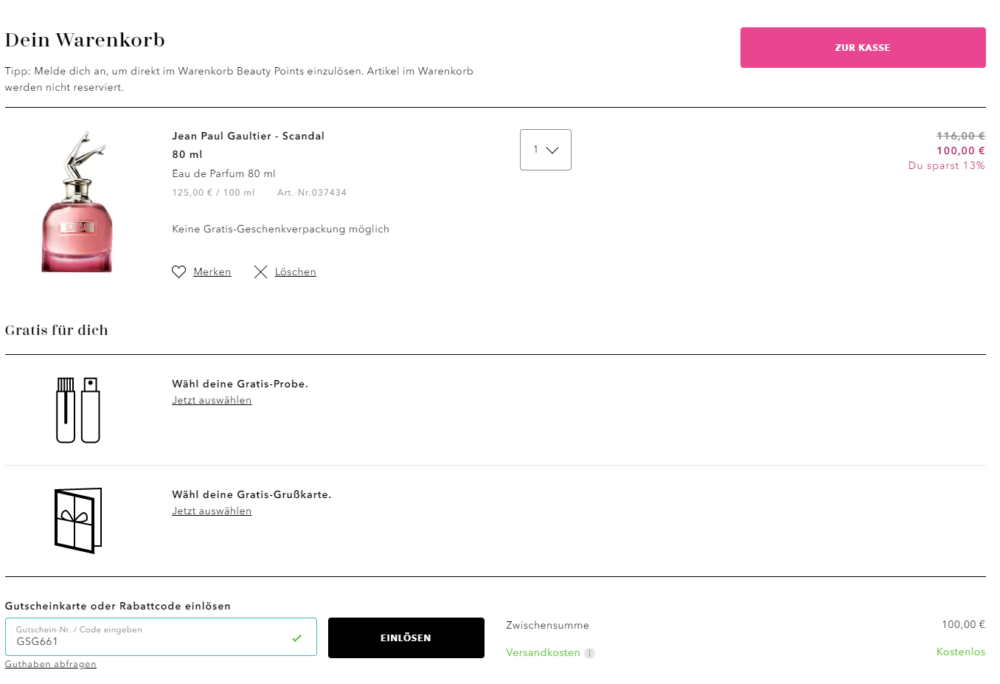Click the struck-through 116,00 € price
Screen dimensions: 1000x684
tap(960, 136)
